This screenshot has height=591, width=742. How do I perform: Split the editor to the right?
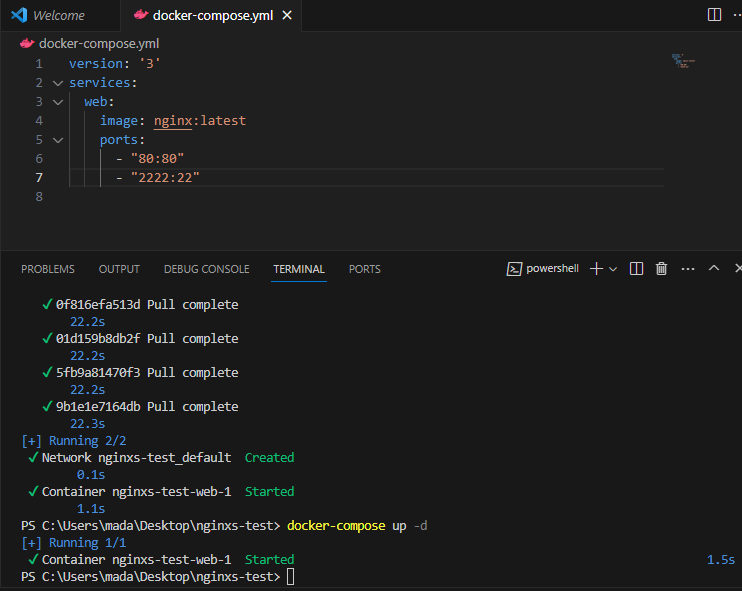tap(714, 15)
